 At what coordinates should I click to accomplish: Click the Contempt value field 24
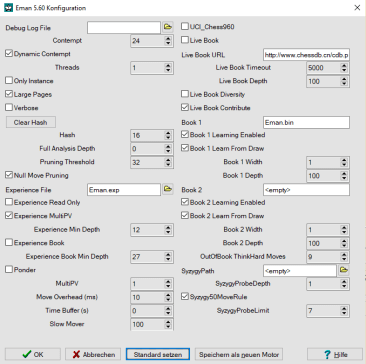(147, 41)
